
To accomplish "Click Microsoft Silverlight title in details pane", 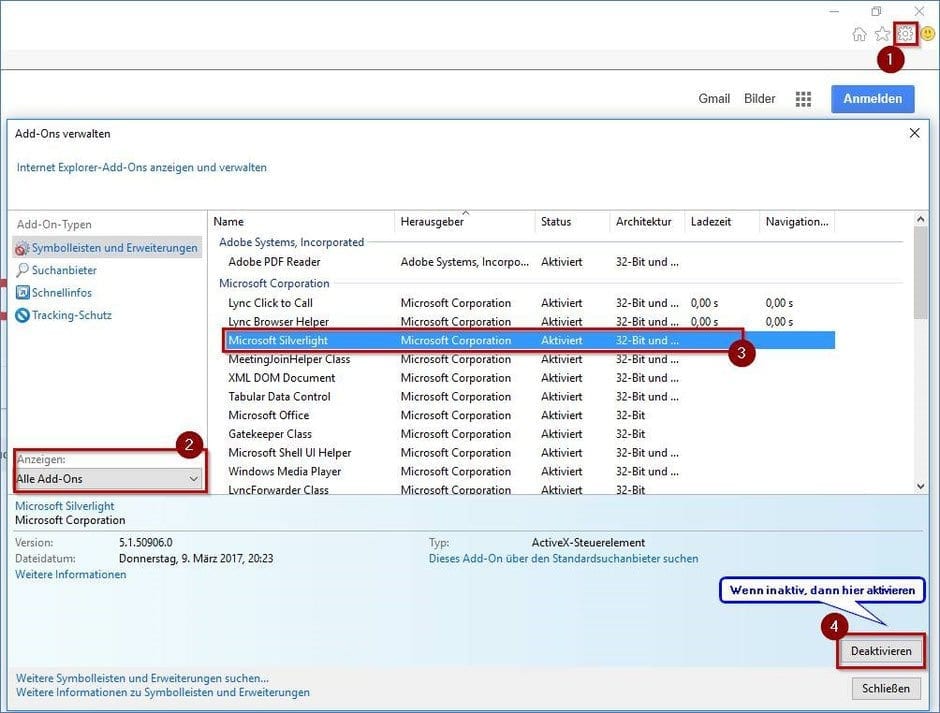I will point(64,506).
